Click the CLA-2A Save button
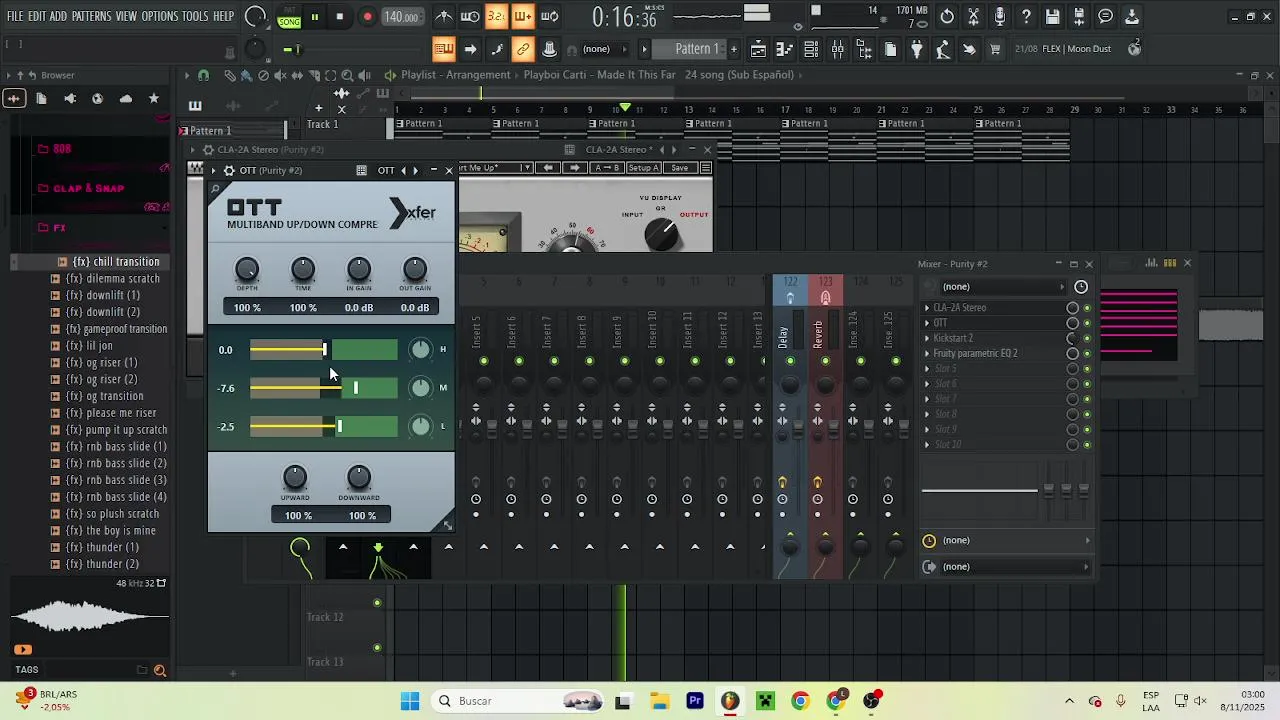This screenshot has width=1280, height=720. [x=679, y=168]
